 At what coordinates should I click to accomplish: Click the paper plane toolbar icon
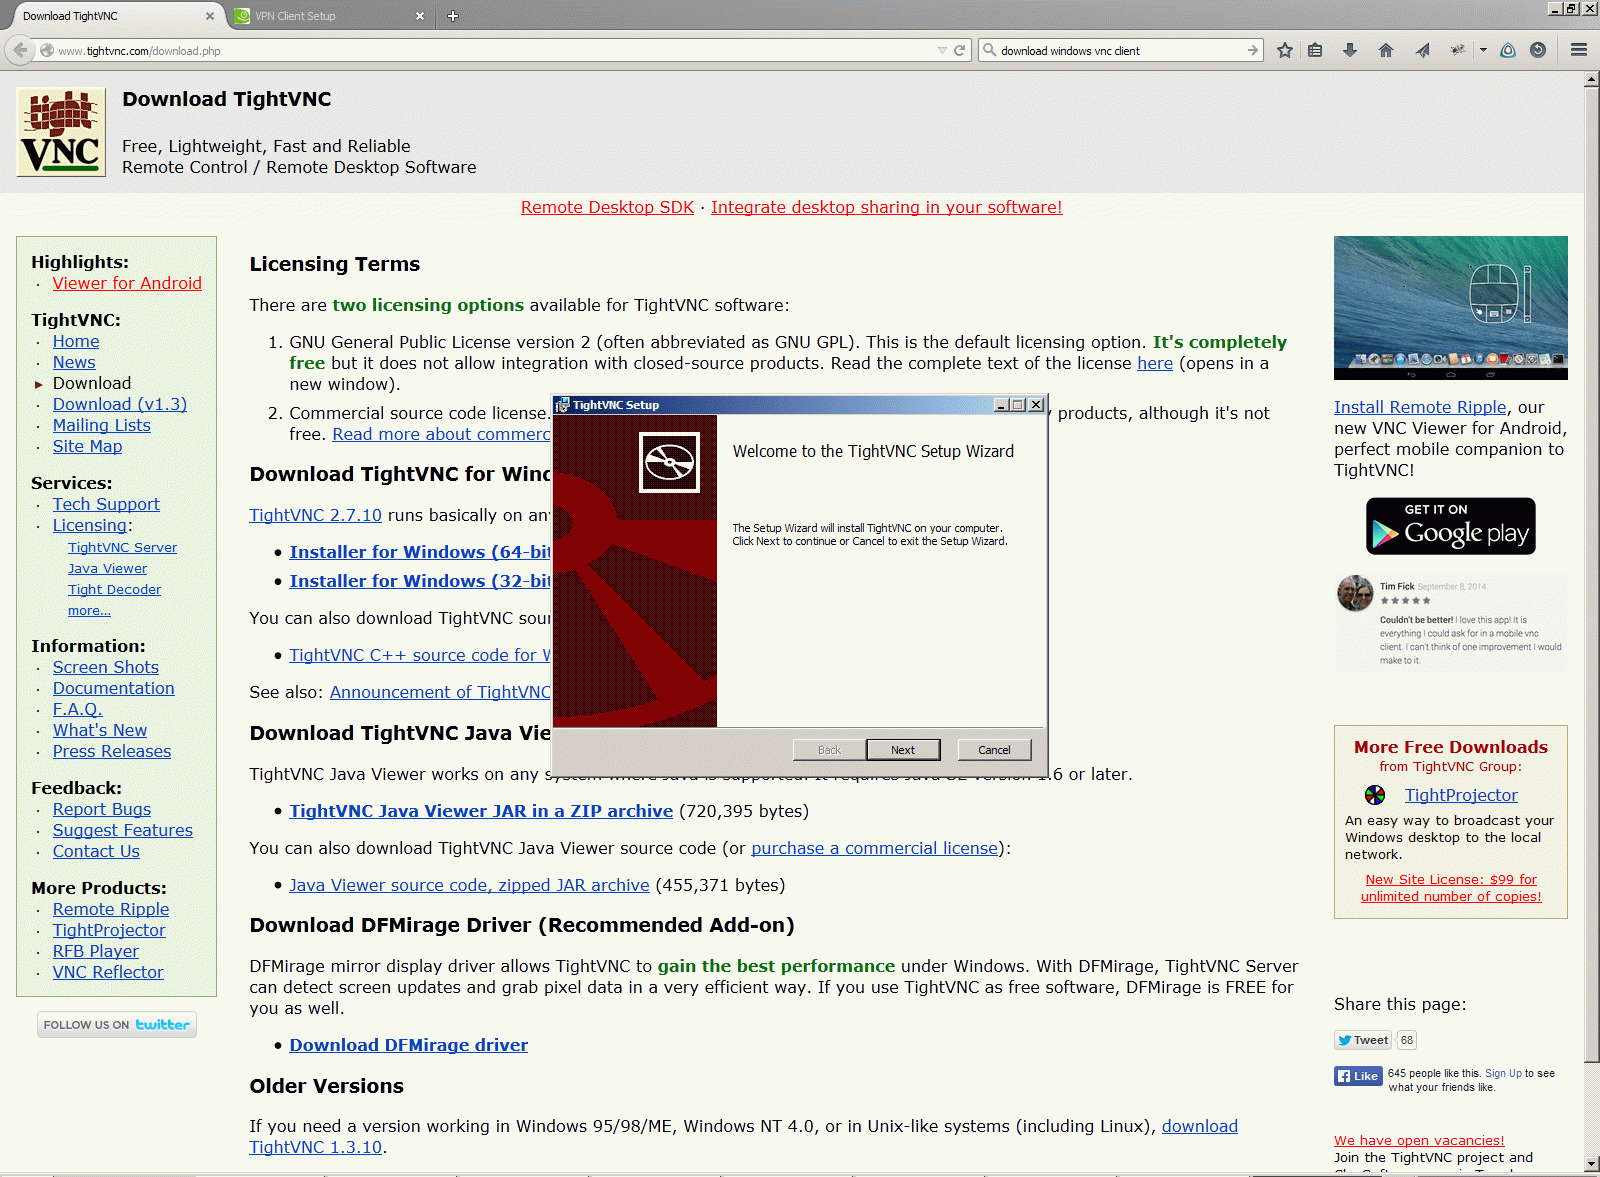click(x=1422, y=50)
